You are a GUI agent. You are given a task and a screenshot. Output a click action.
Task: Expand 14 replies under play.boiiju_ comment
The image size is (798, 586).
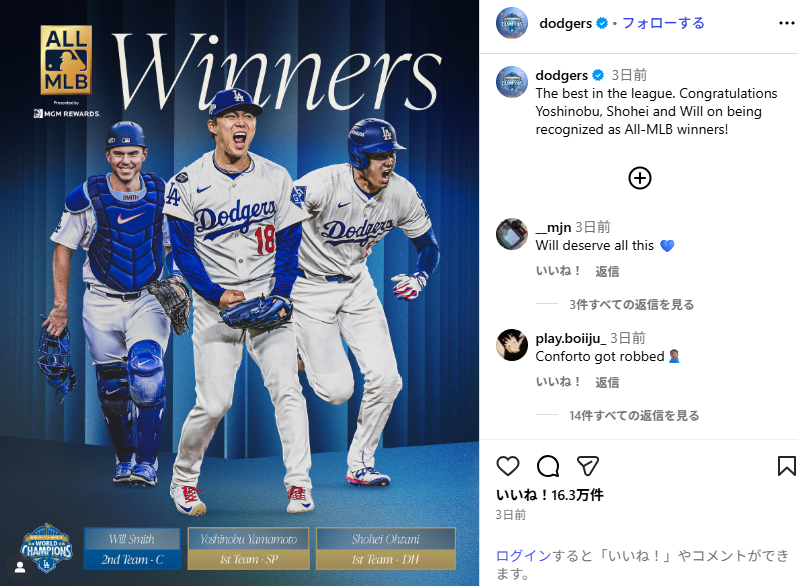click(634, 415)
